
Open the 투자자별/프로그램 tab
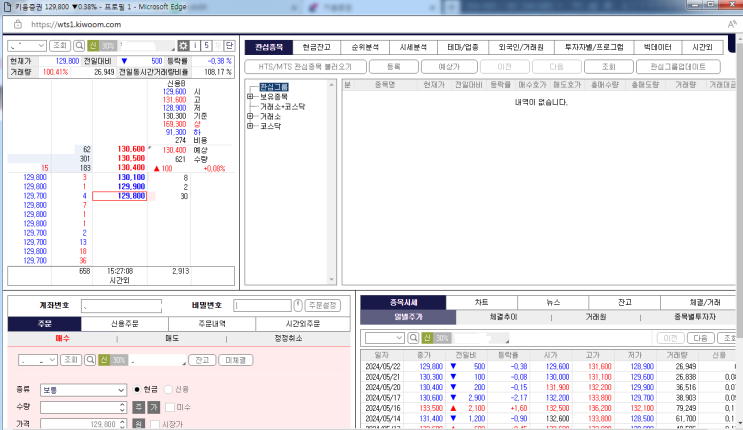[594, 47]
